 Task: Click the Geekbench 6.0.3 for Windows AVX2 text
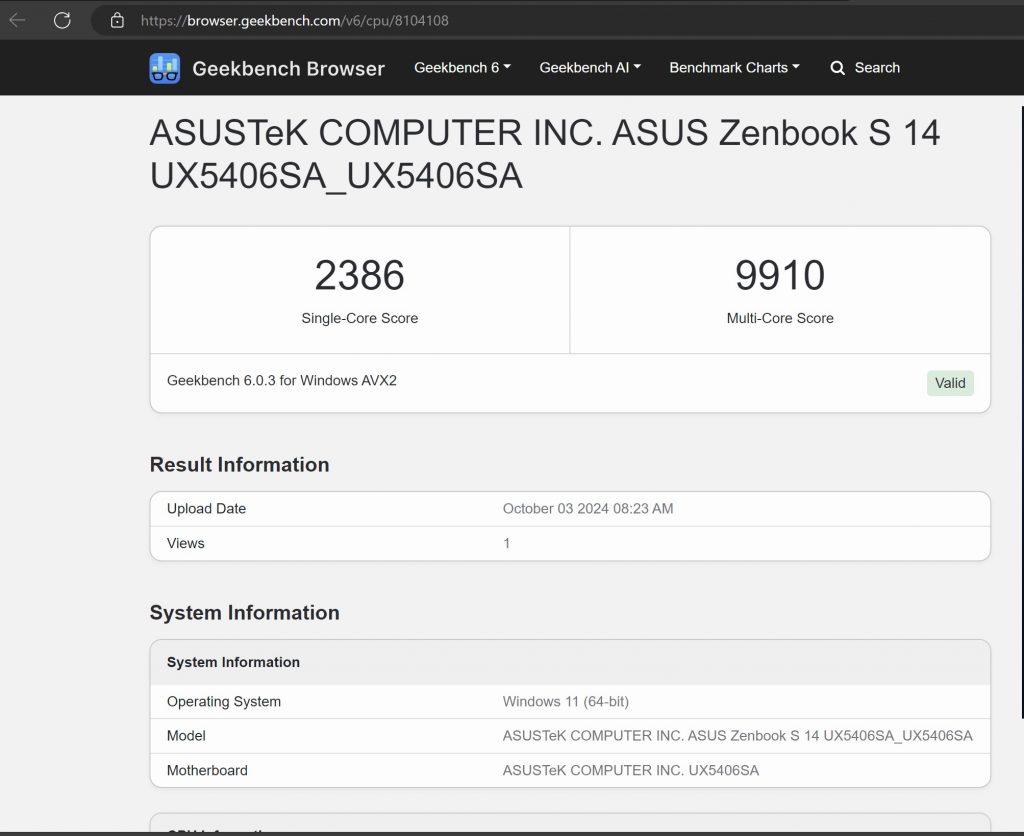point(281,380)
